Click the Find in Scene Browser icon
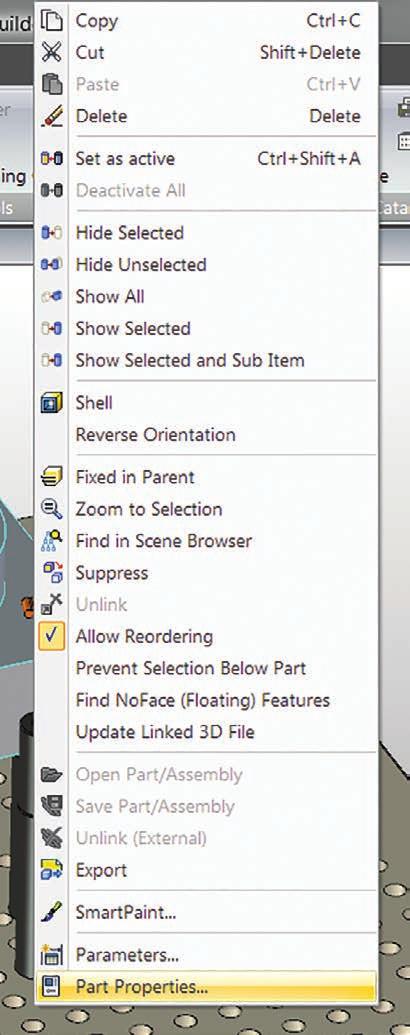 51,541
